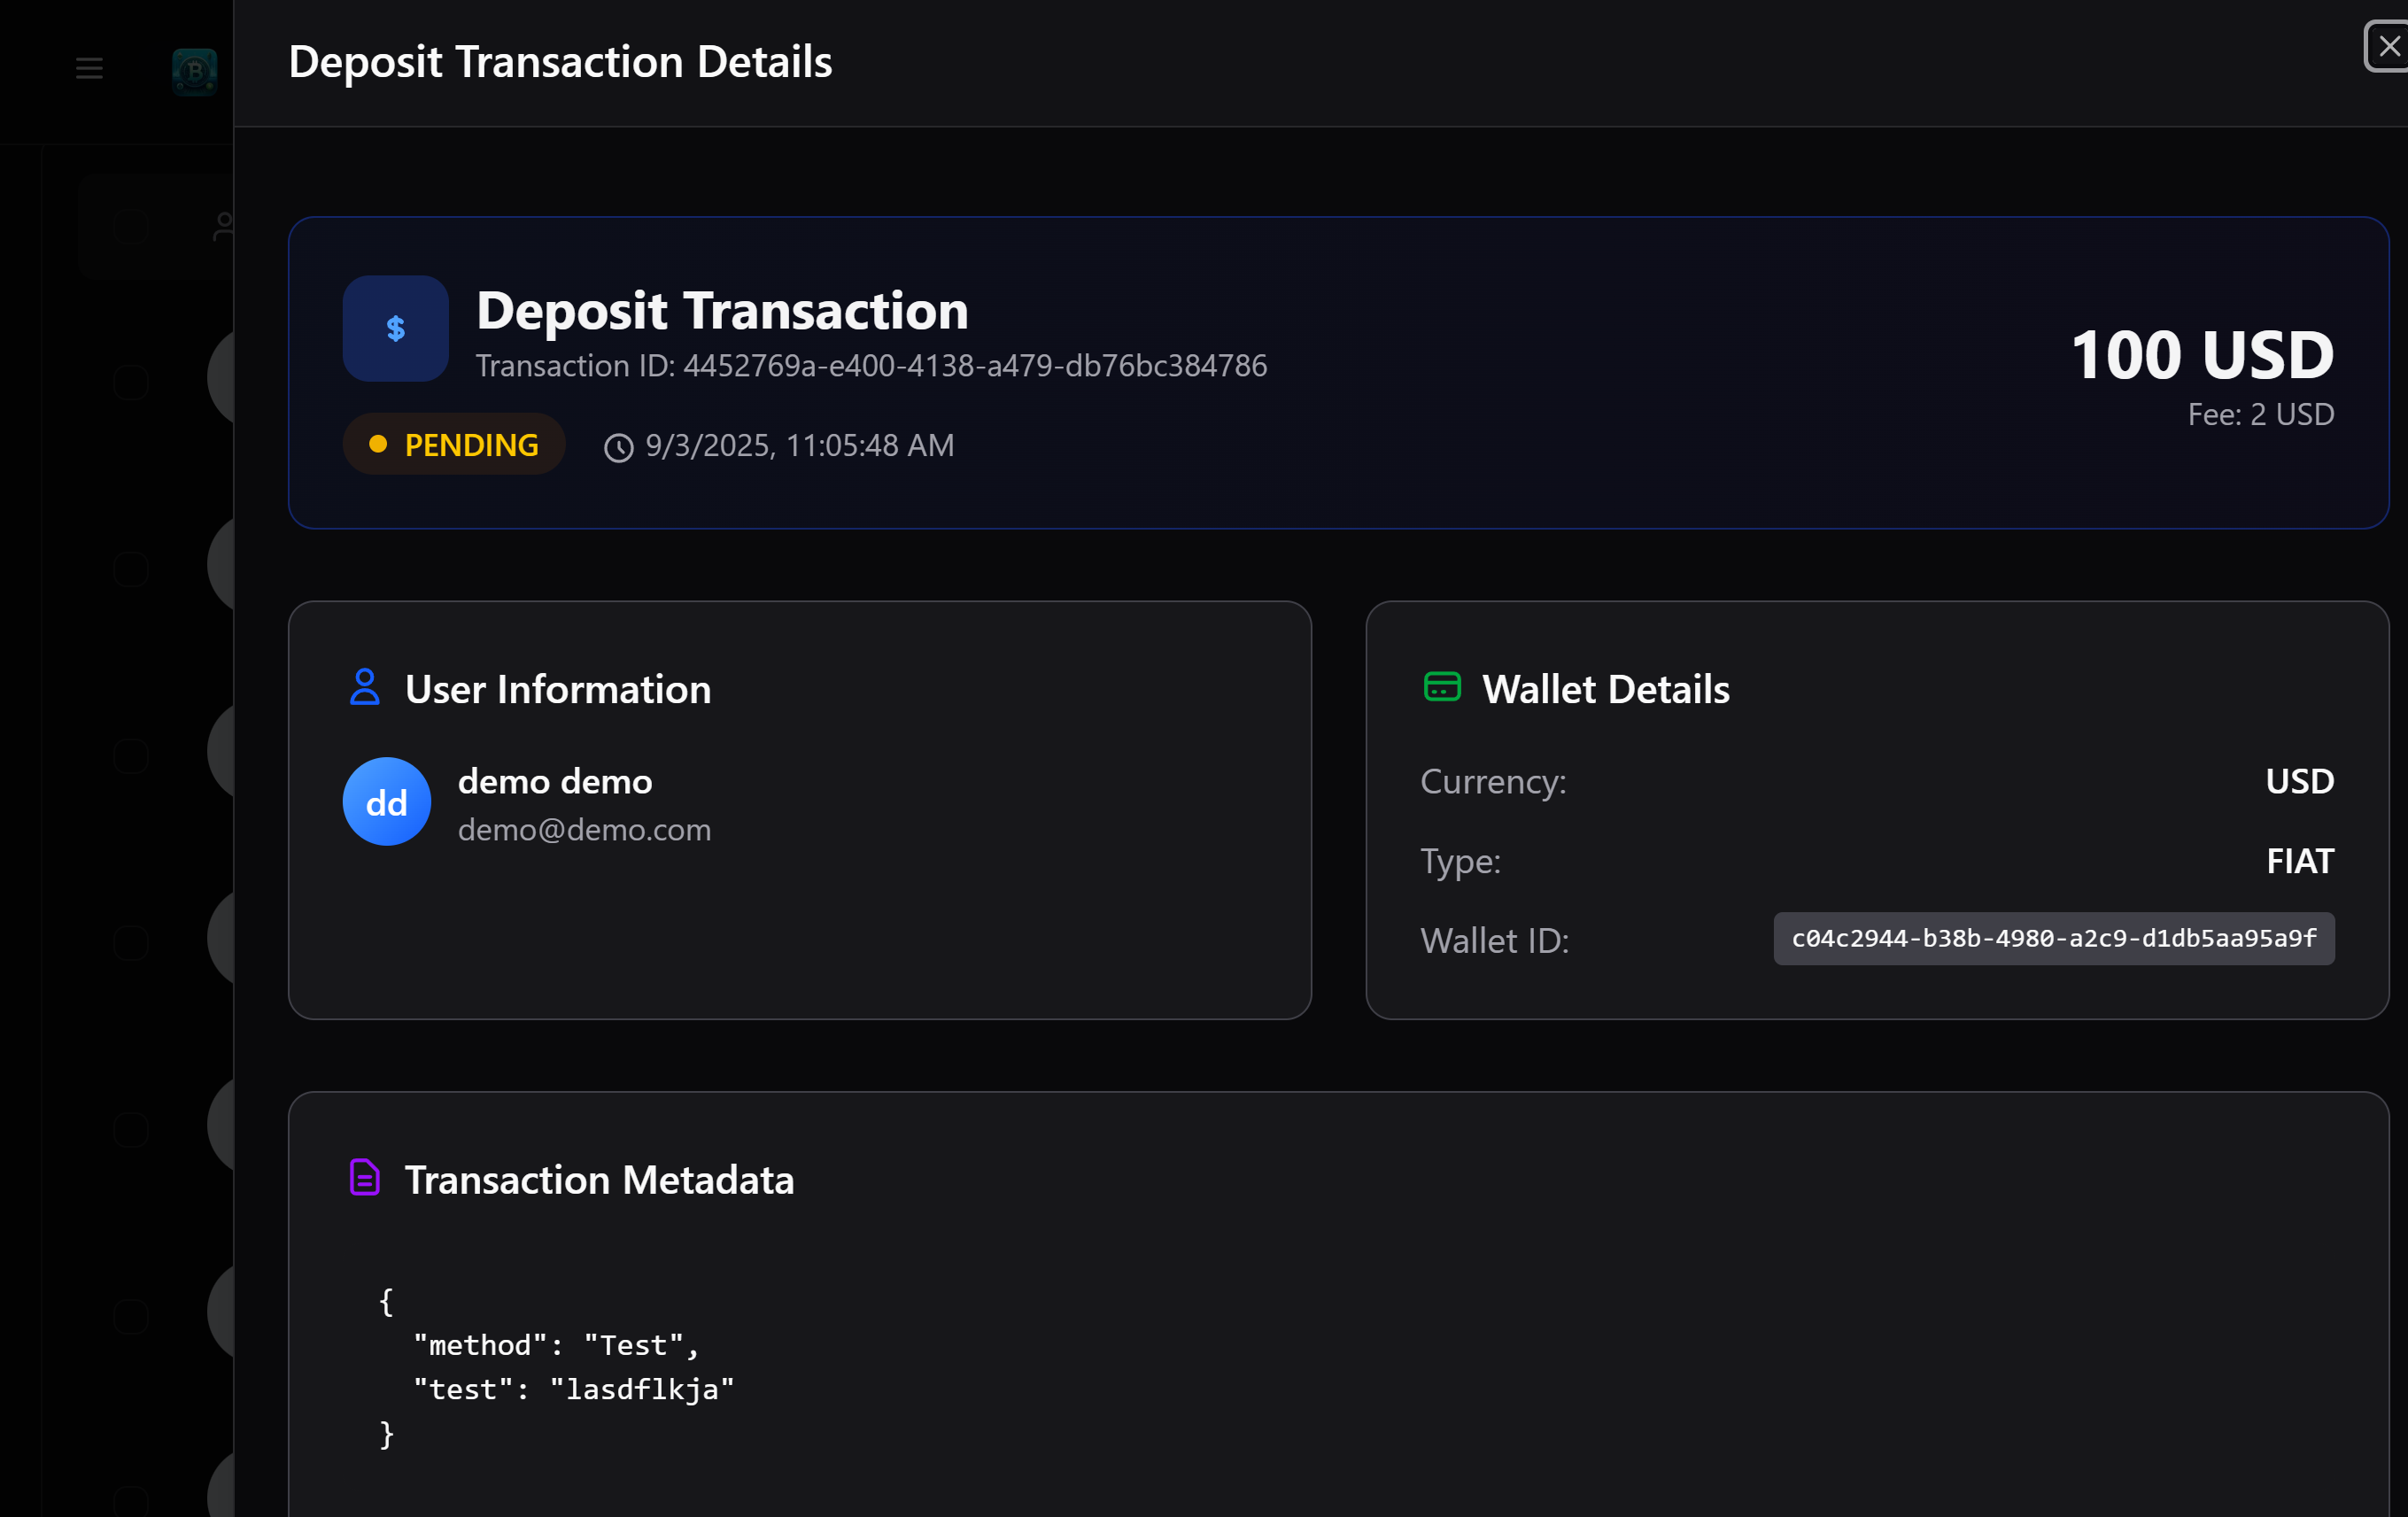Close the Deposit Transaction Details panel
The image size is (2408, 1517).
tap(2388, 46)
